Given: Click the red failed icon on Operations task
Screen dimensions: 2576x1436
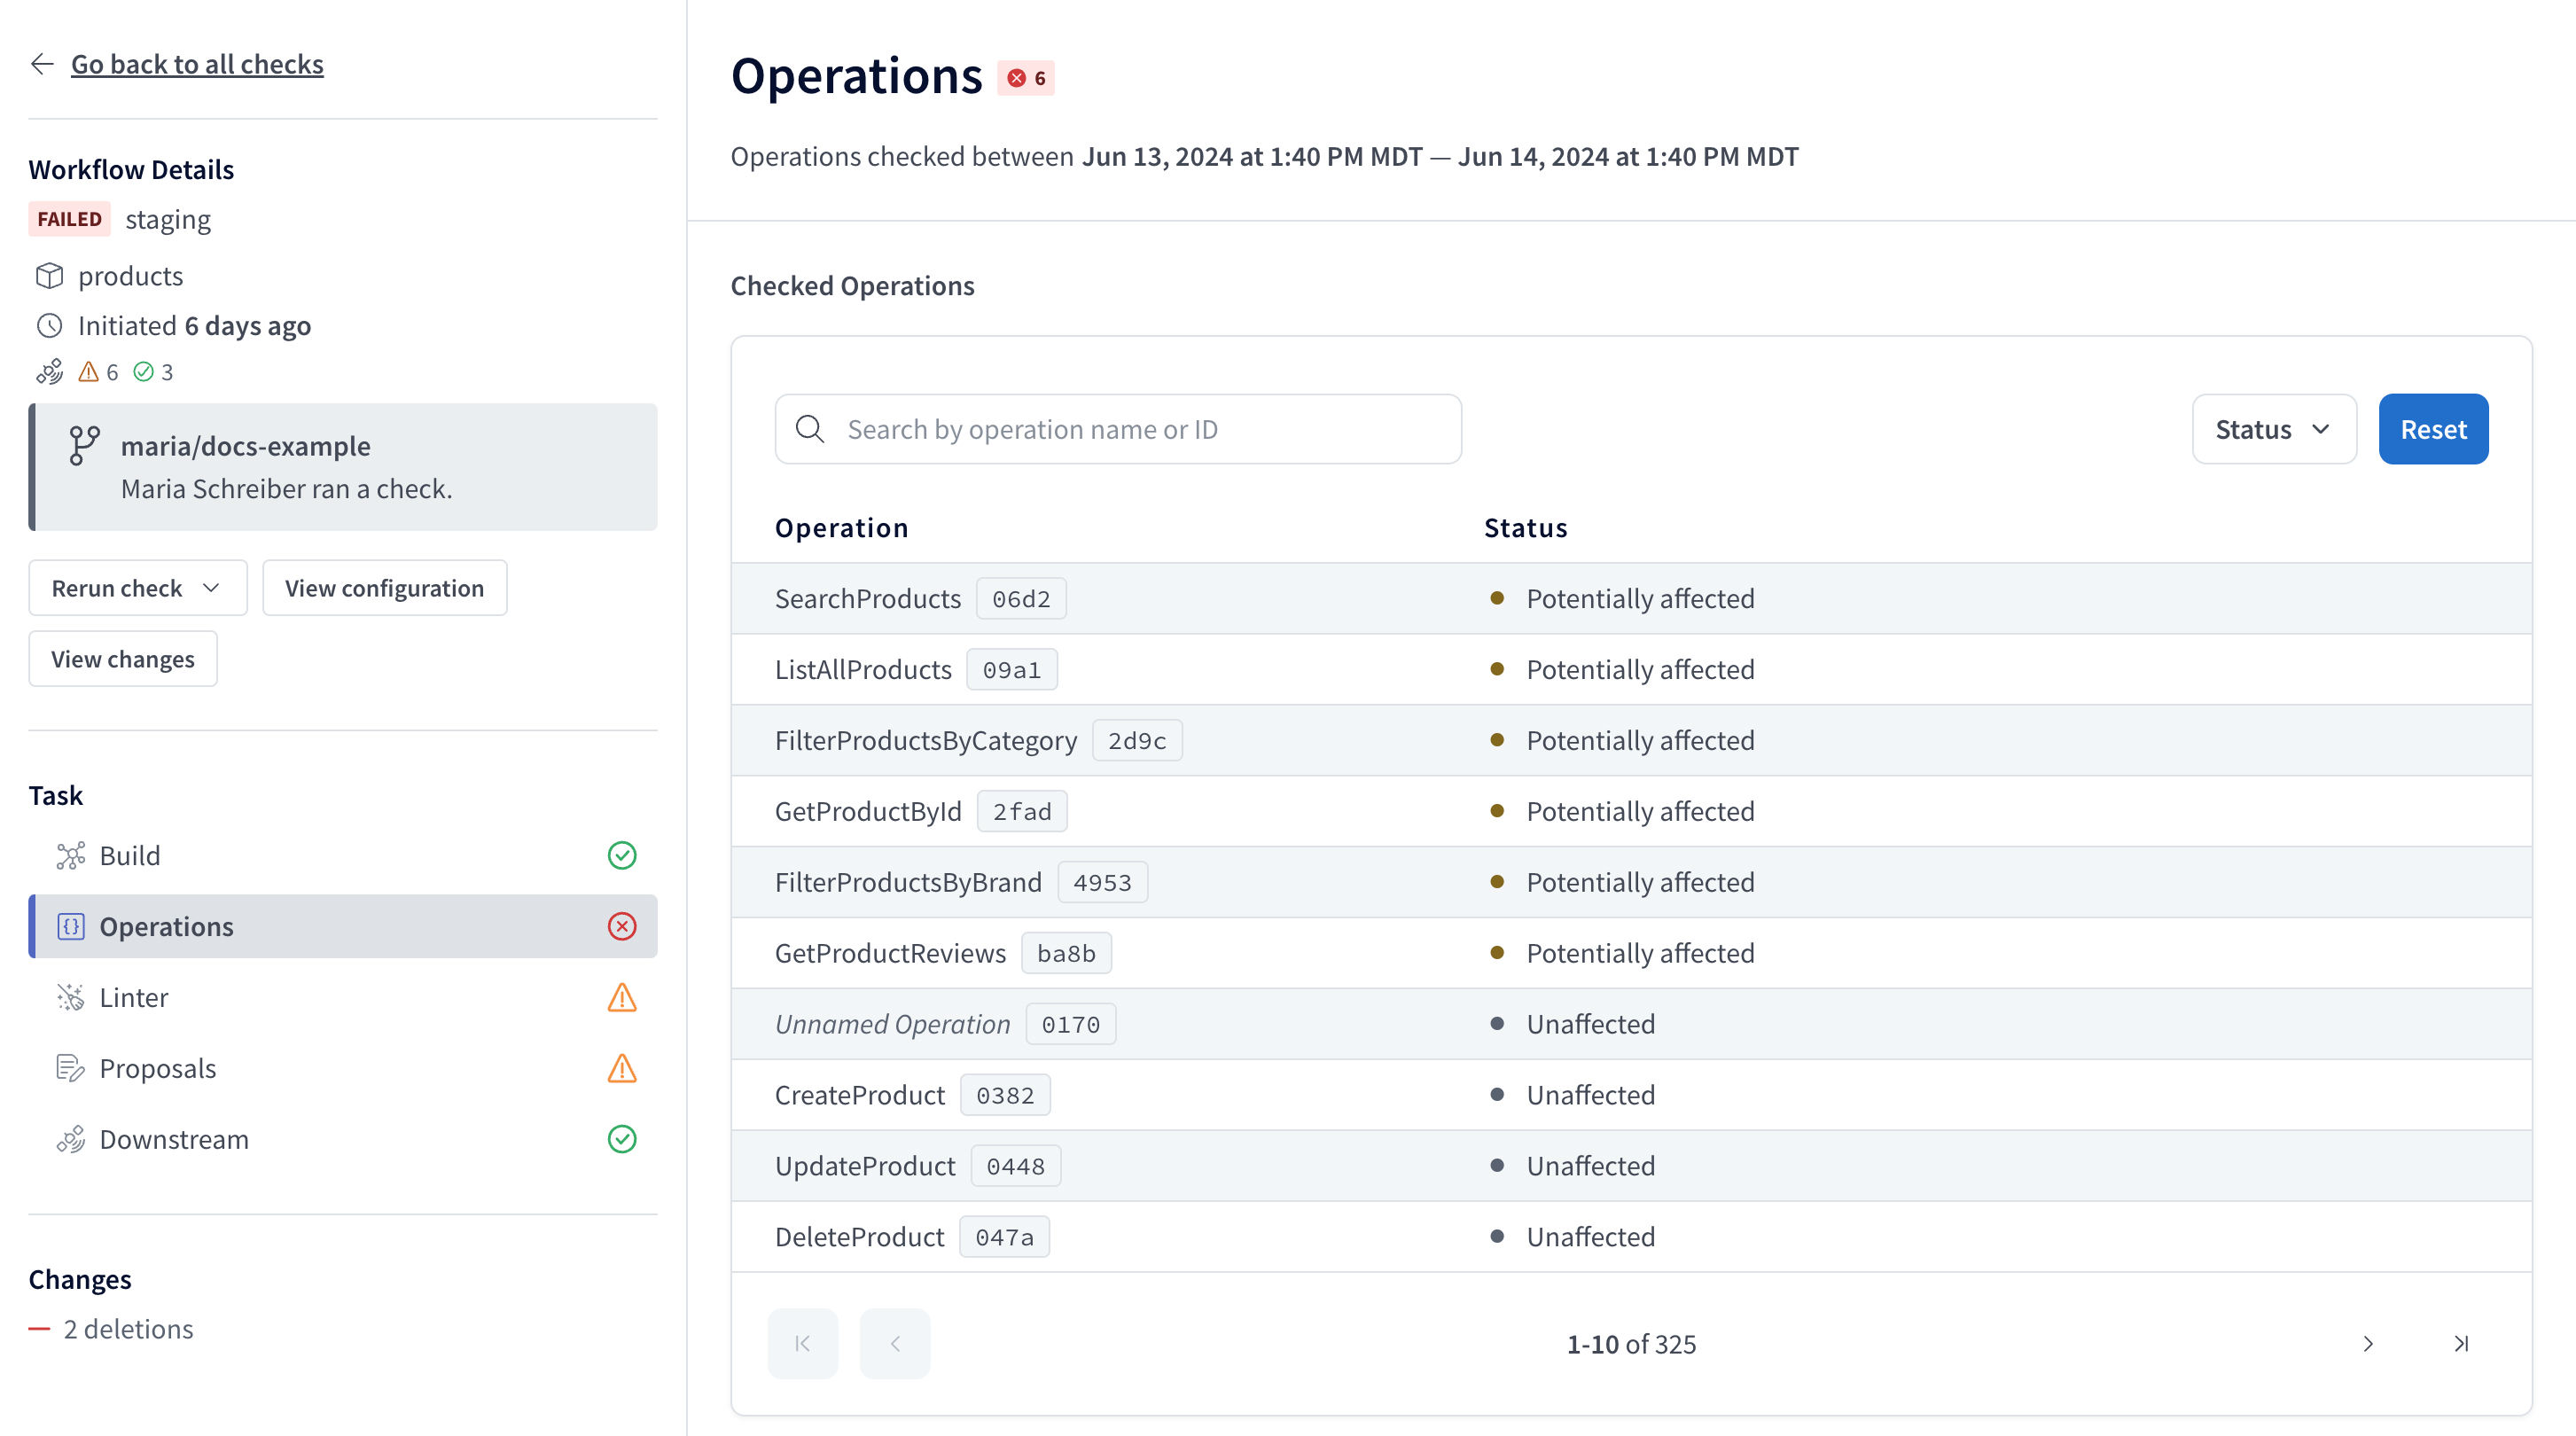Looking at the screenshot, I should coord(622,927).
